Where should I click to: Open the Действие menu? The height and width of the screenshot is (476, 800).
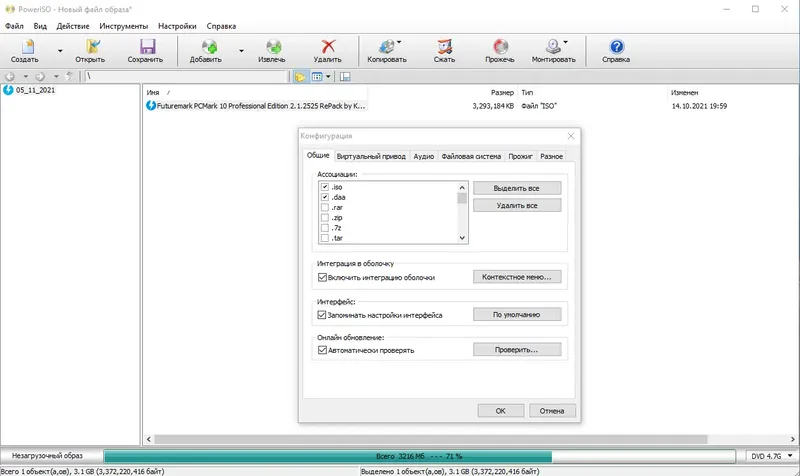tap(73, 26)
